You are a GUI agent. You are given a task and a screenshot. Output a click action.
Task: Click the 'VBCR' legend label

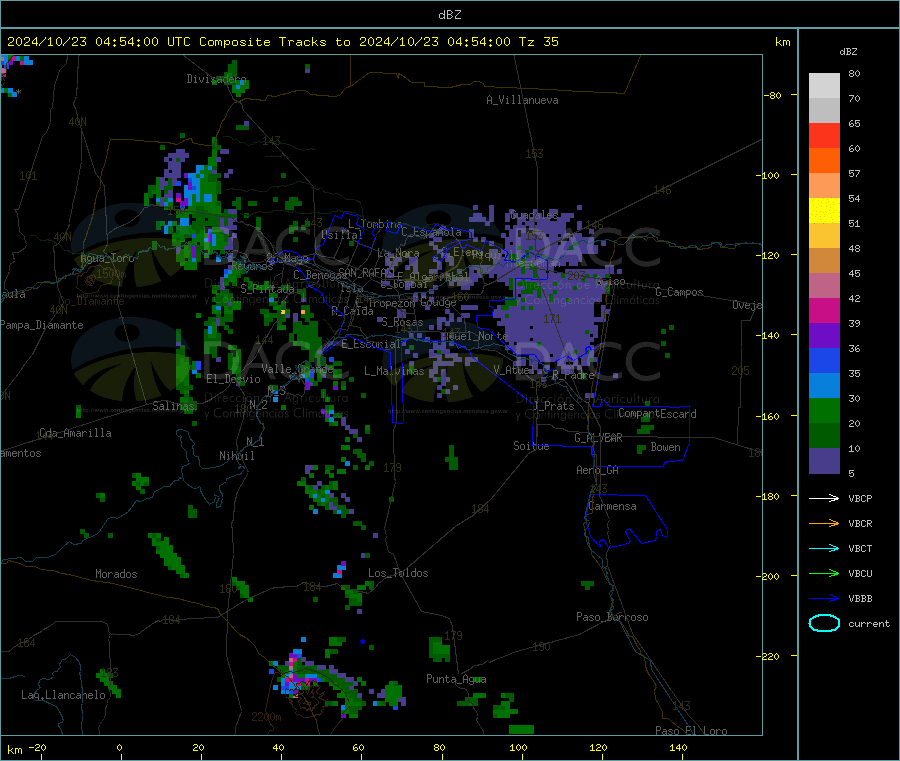point(860,523)
